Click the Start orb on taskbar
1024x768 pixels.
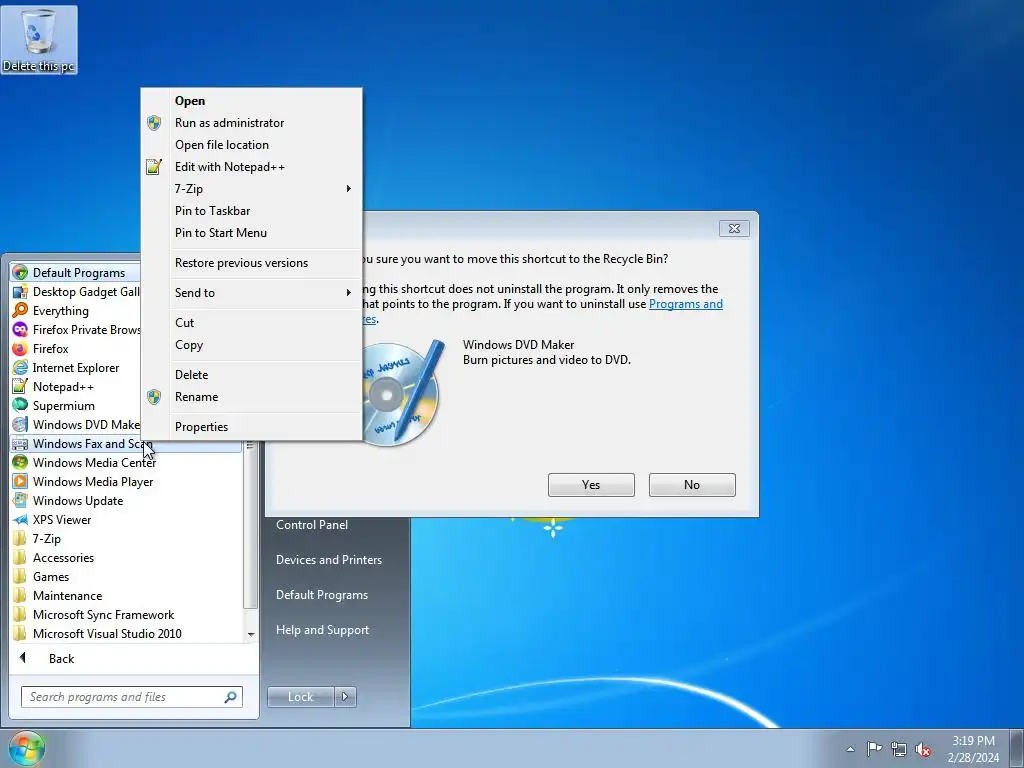click(x=27, y=748)
